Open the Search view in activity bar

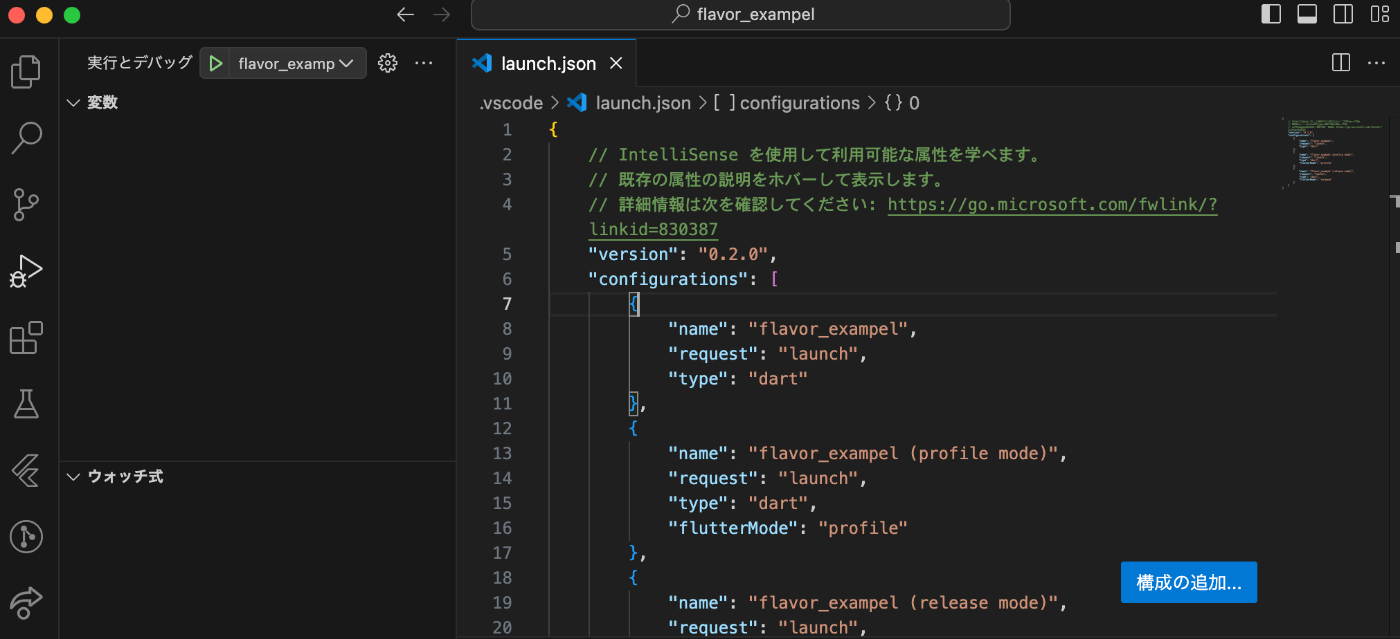(26, 138)
